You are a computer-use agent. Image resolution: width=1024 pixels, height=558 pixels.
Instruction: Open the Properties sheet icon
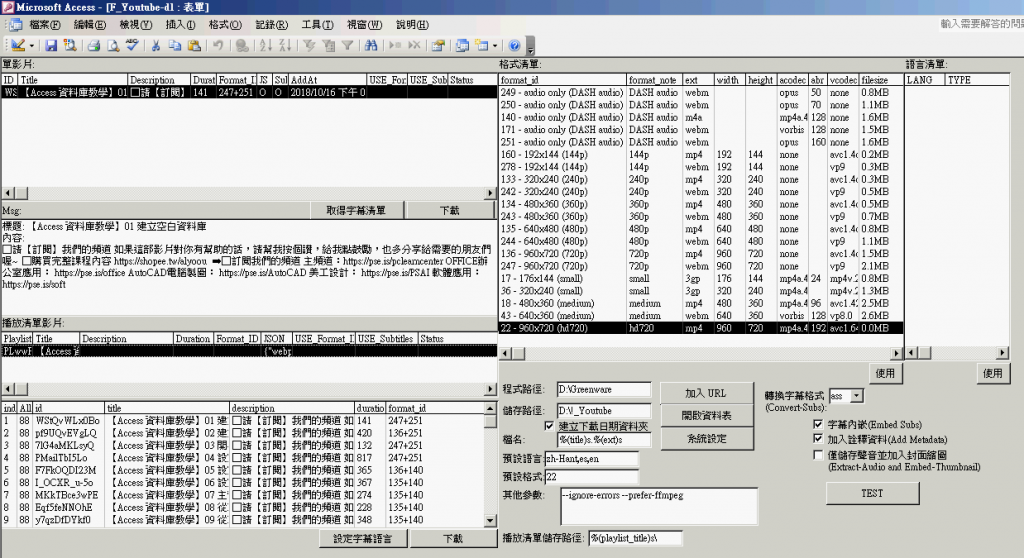(438, 46)
